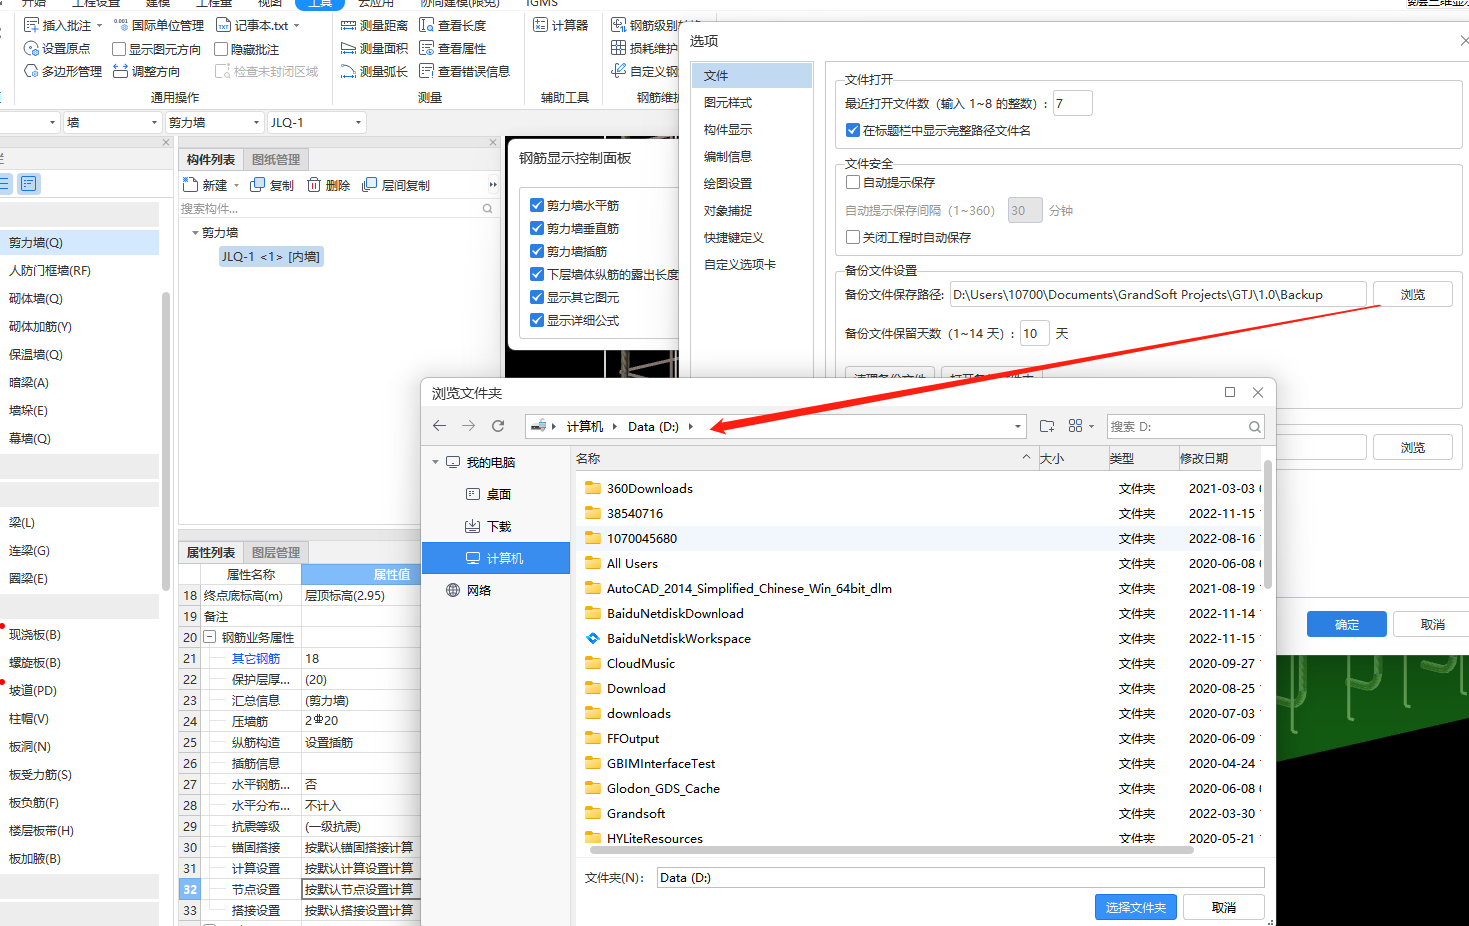1469x926 pixels.
Task: Click the 插入批注 (insert annotation) icon
Action: (31, 25)
